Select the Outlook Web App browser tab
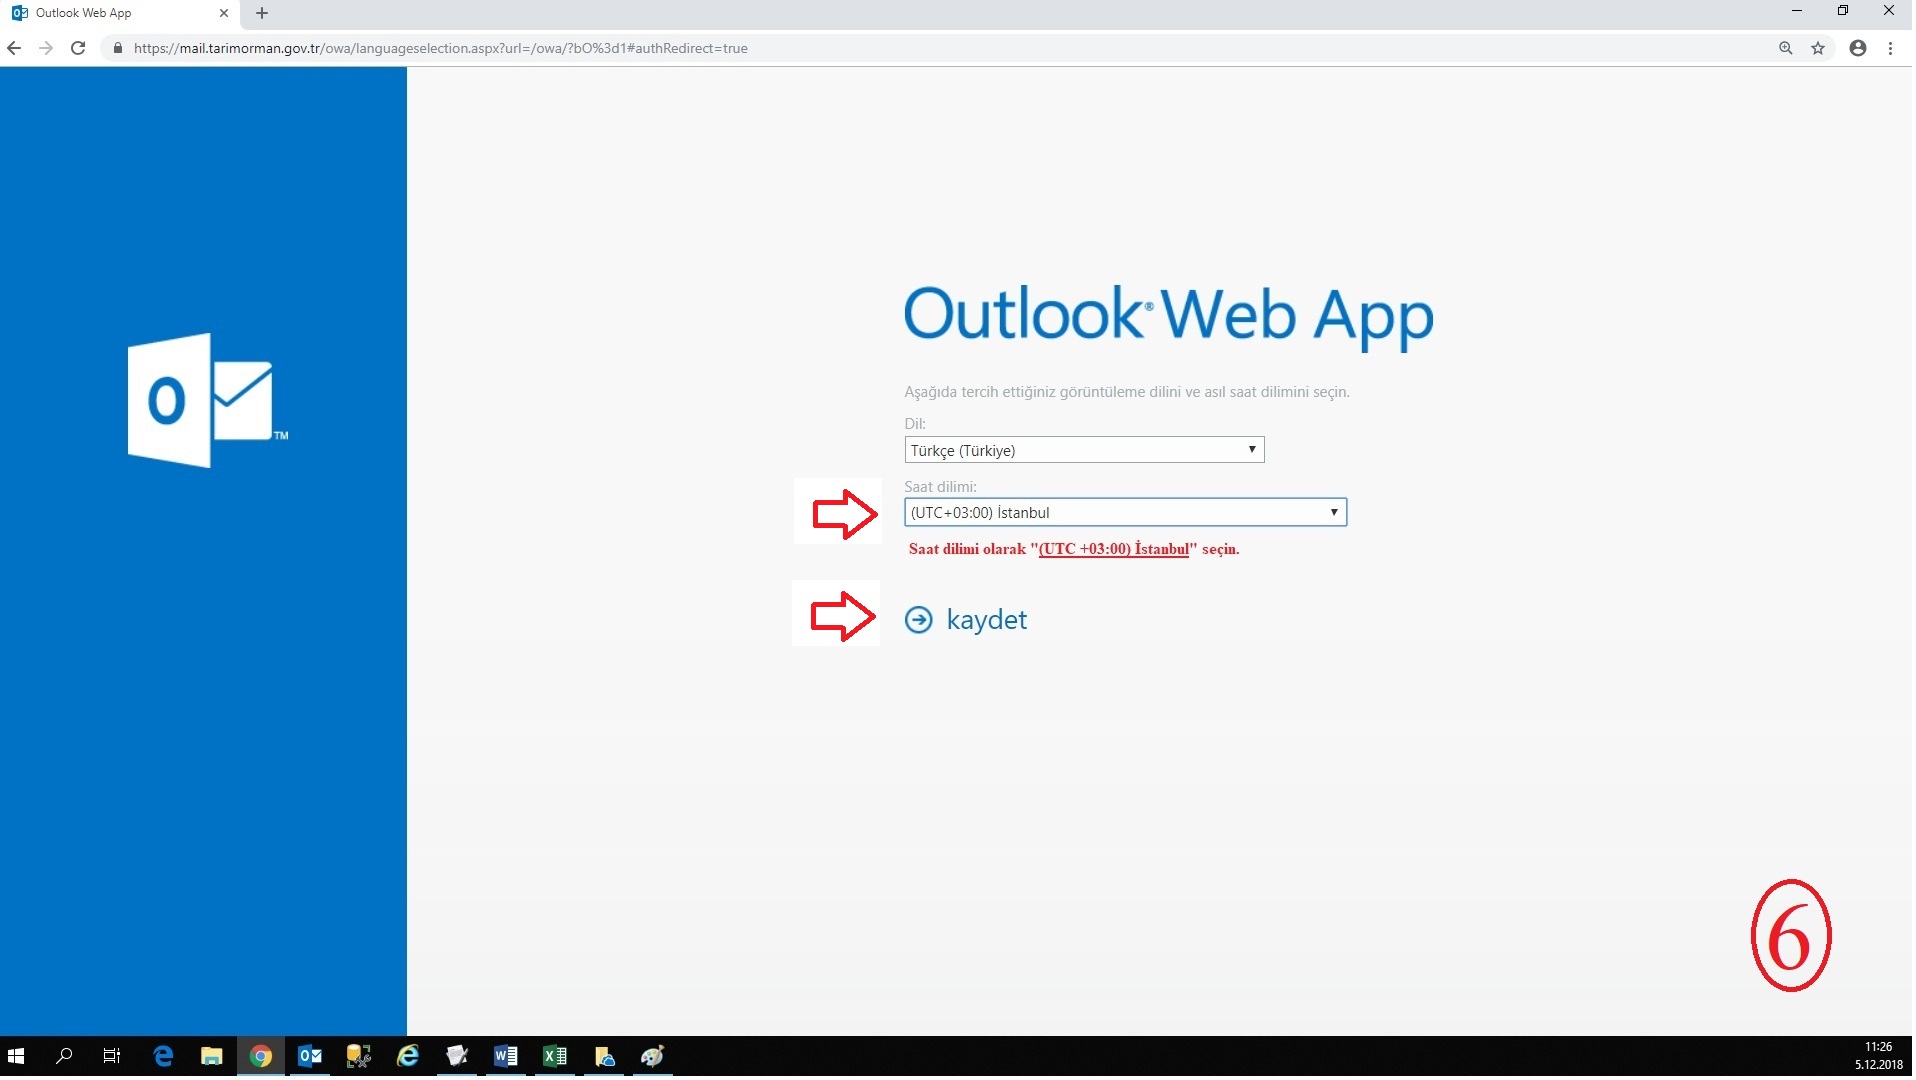This screenshot has height=1080, width=1916. [110, 13]
